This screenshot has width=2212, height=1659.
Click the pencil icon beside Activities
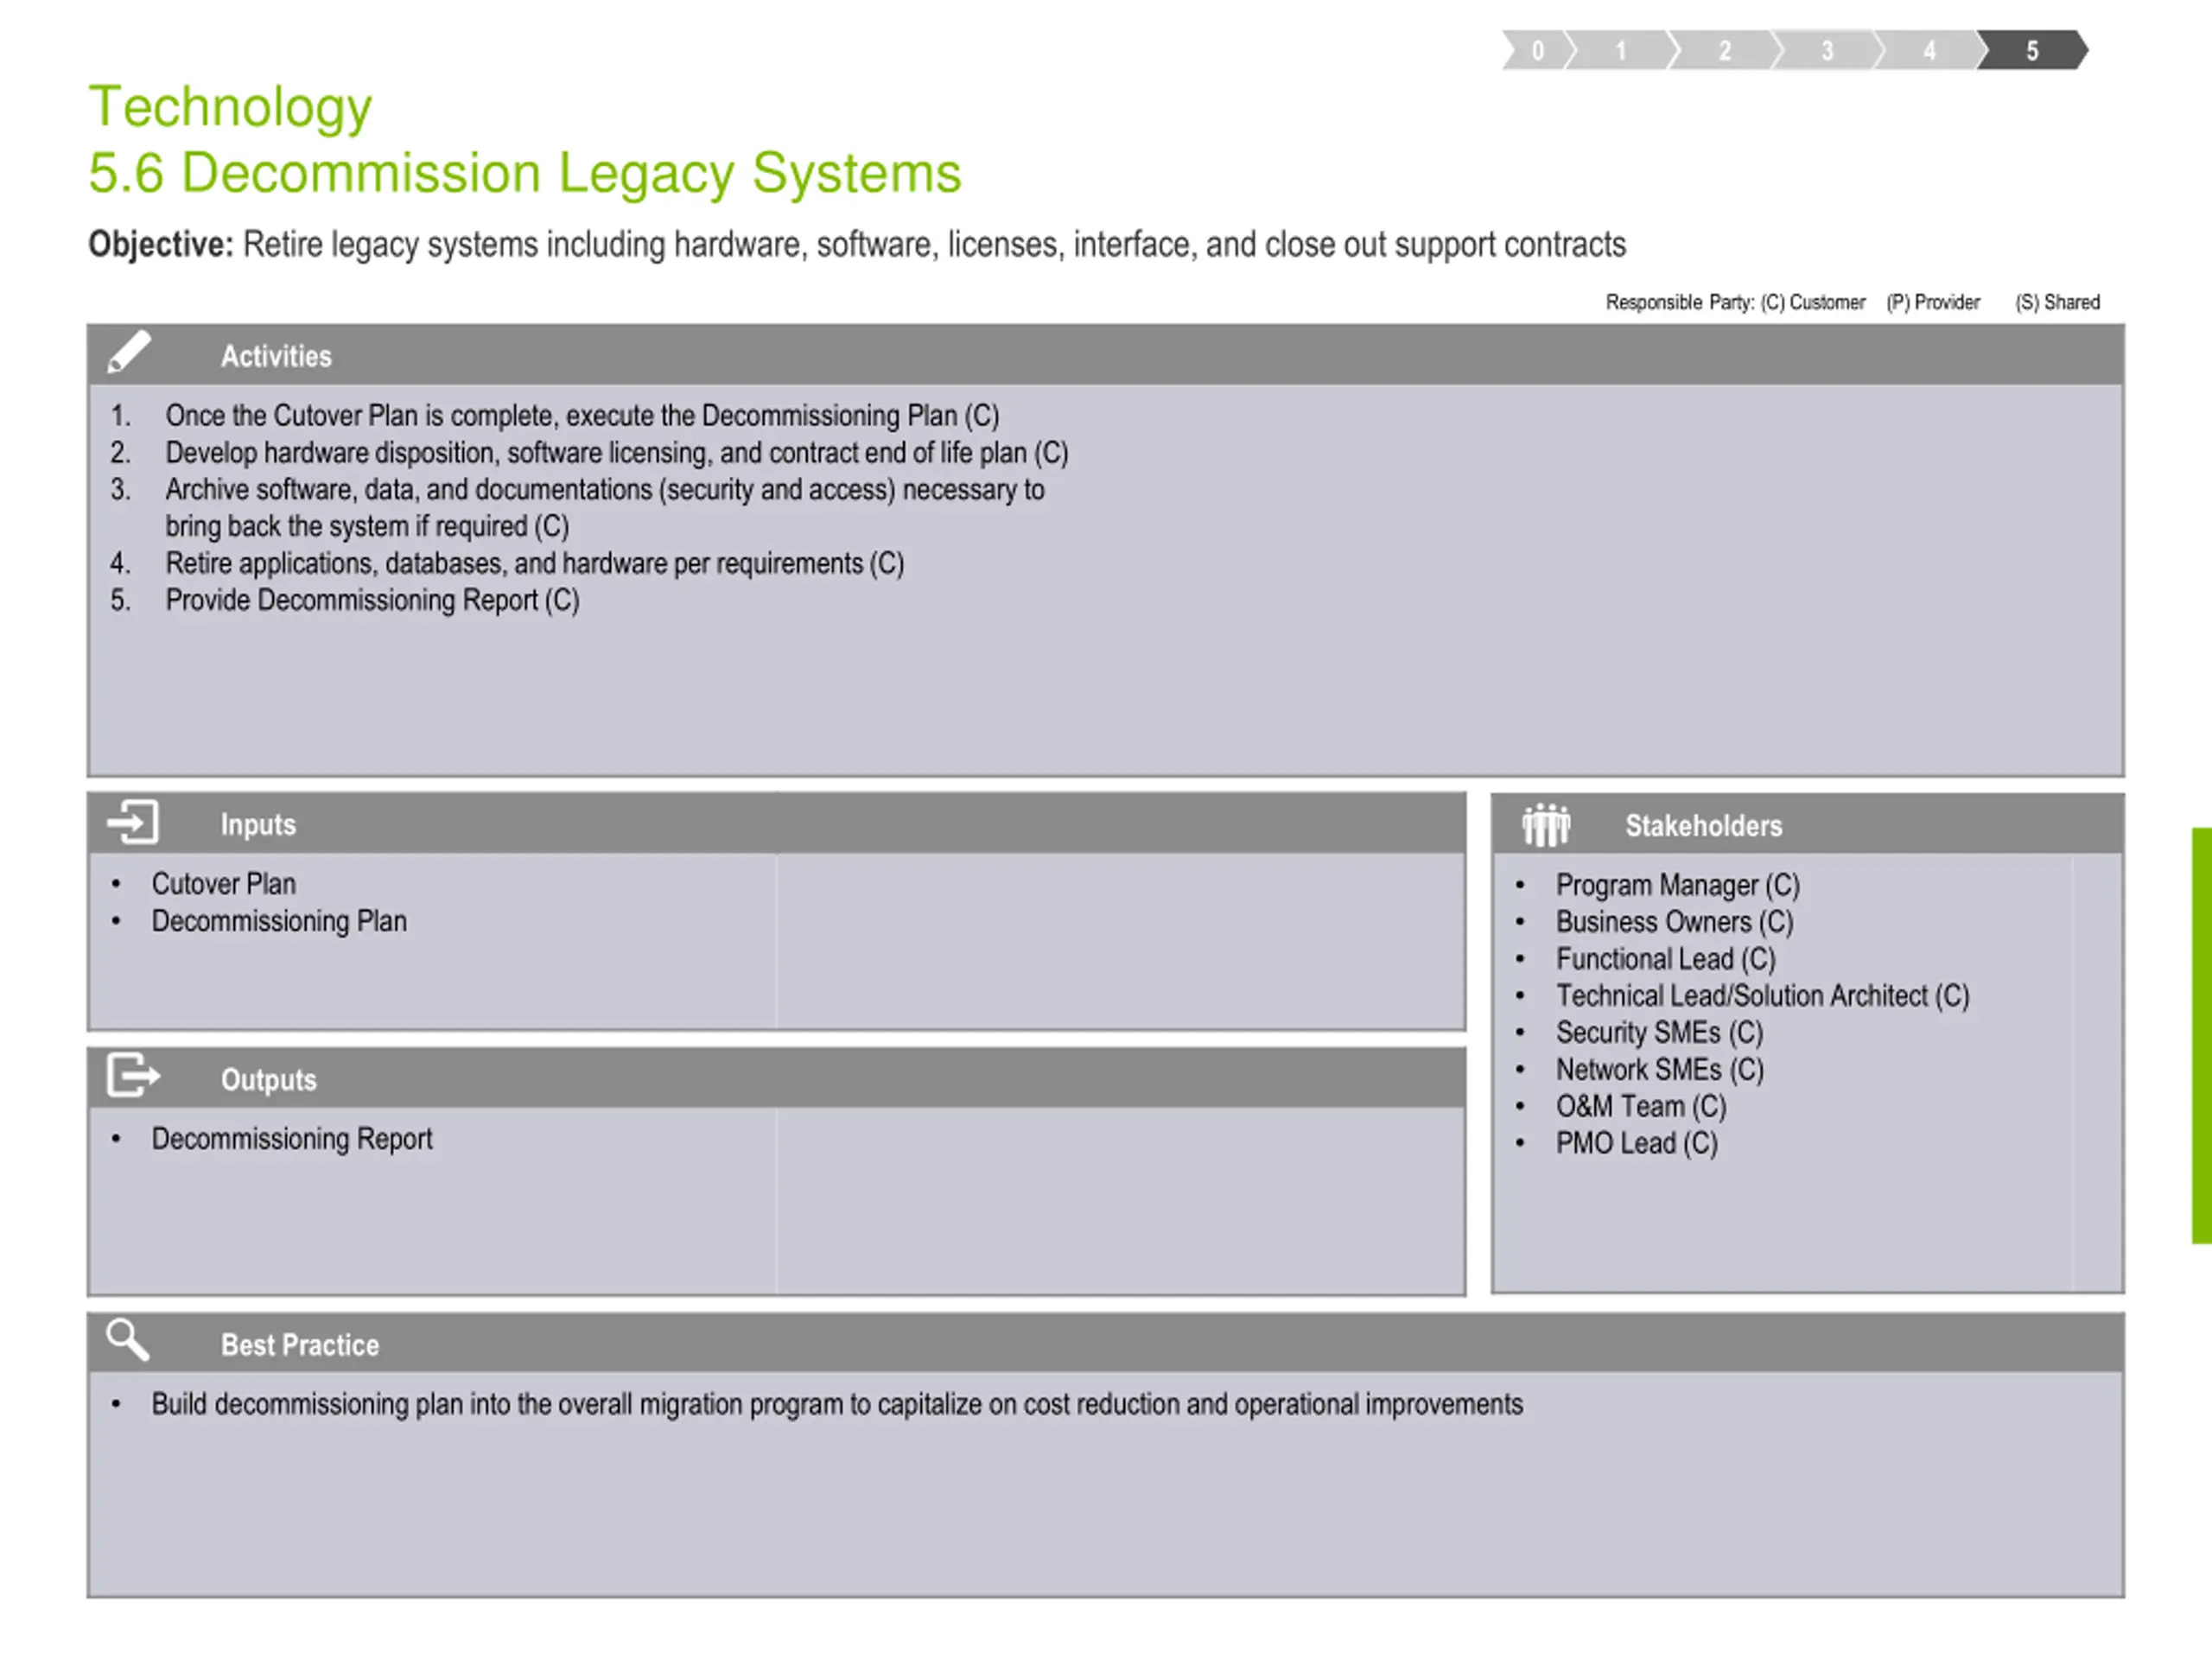[129, 352]
